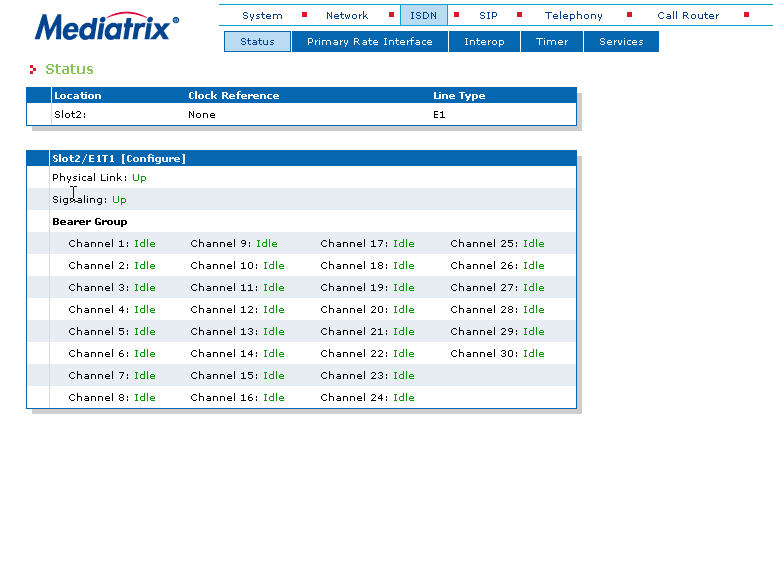Click the E1 line type value
This screenshot has height=561, width=773.
(439, 114)
